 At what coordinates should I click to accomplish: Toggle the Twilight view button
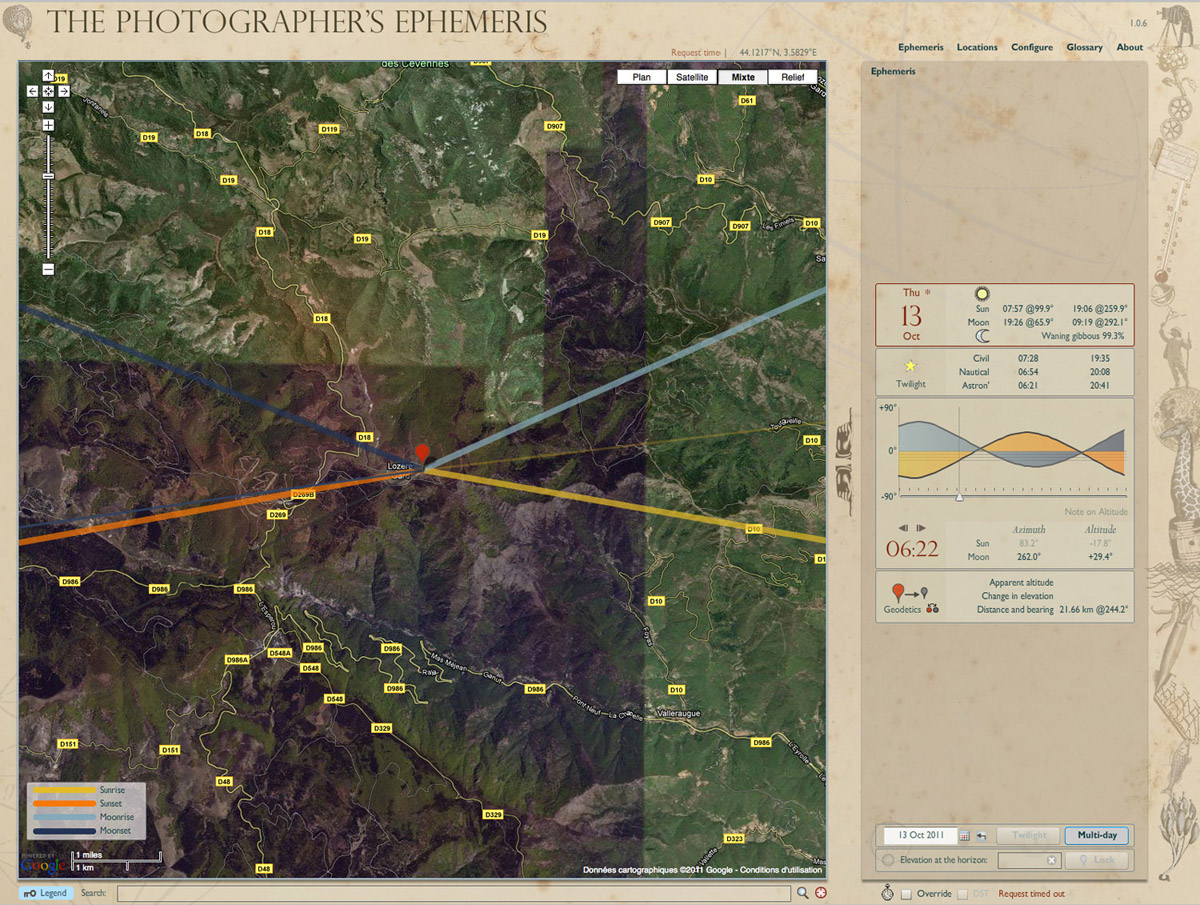pyautogui.click(x=1029, y=836)
